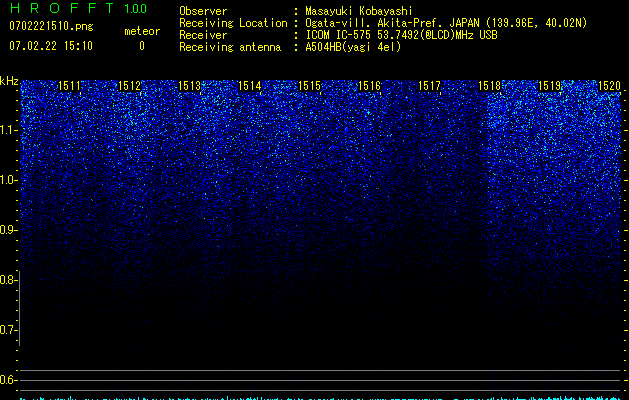Click the 1.1 kHz axis label
The height and width of the screenshot is (400, 629).
(x=7, y=130)
